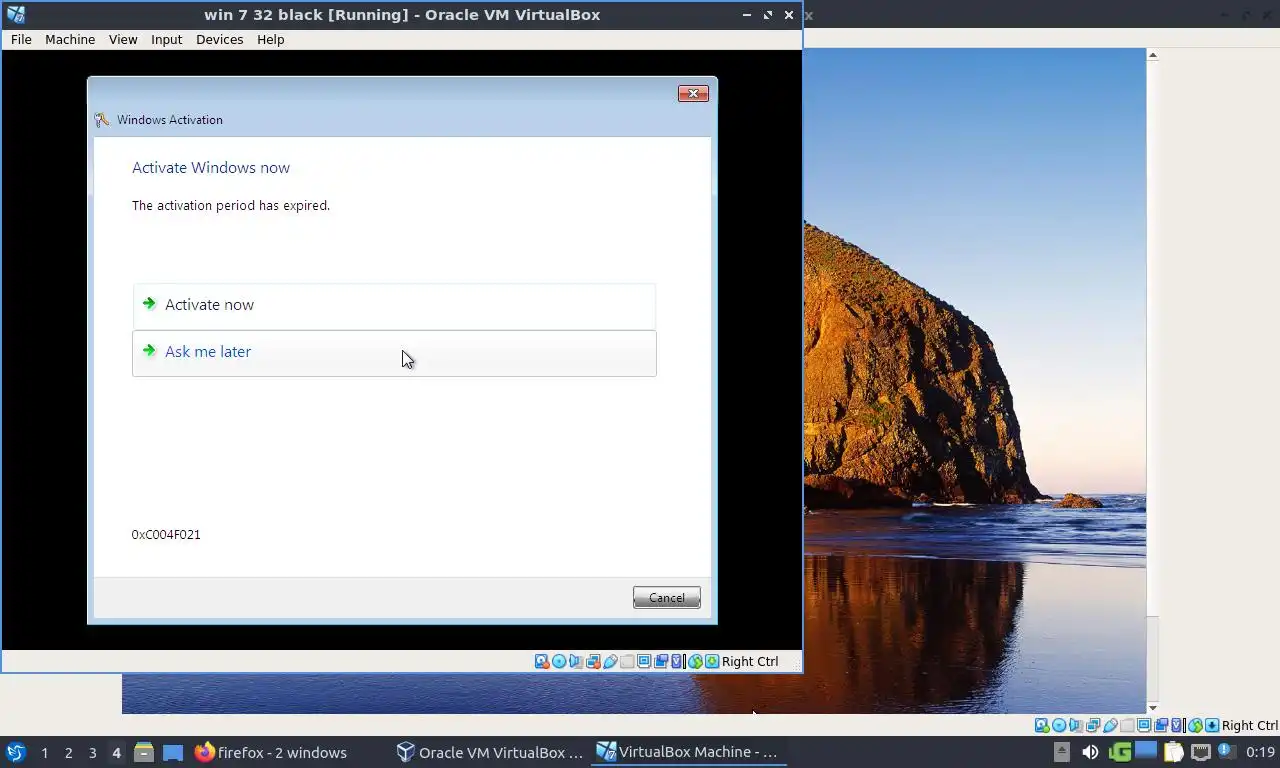
Task: Click USB indicator in background VM window
Action: coord(1110,725)
